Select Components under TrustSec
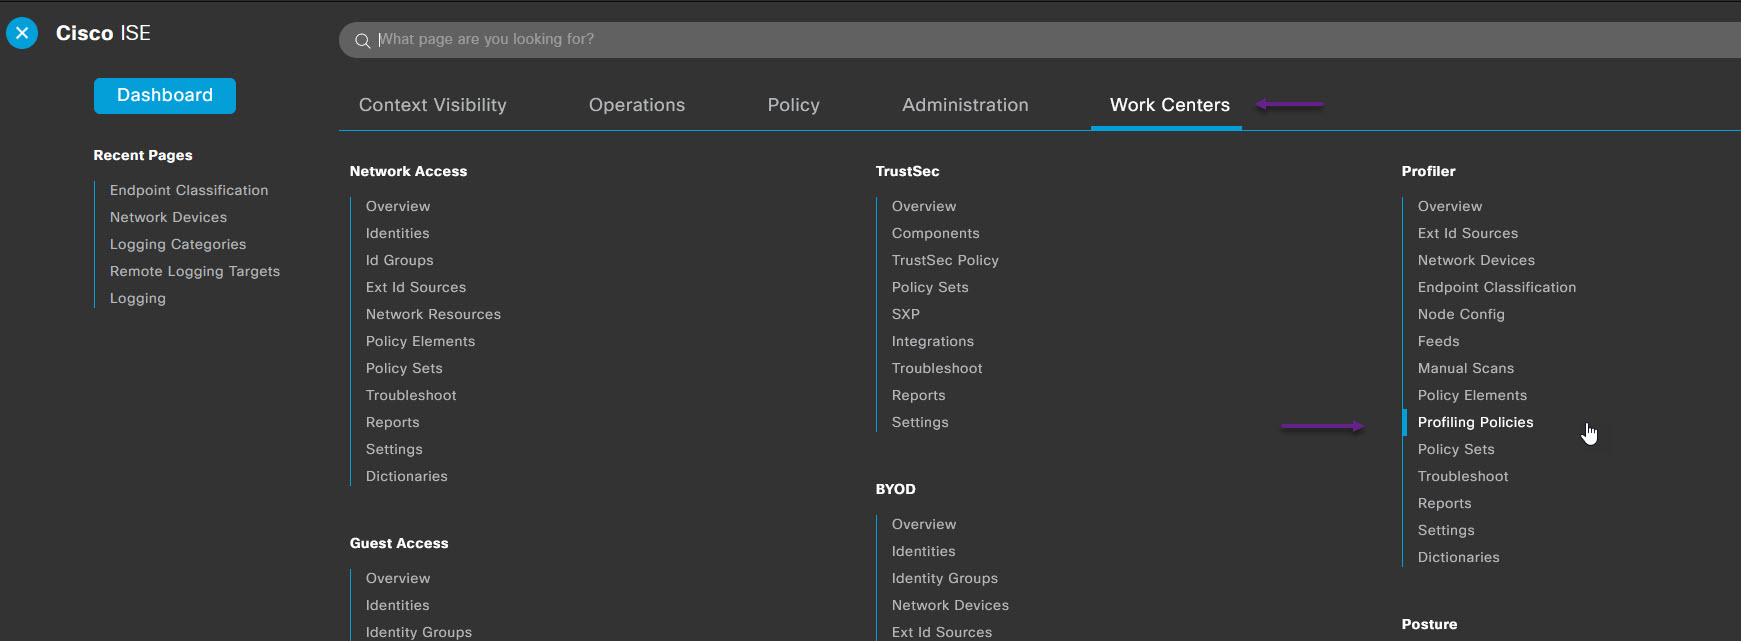This screenshot has height=641, width=1741. click(936, 233)
